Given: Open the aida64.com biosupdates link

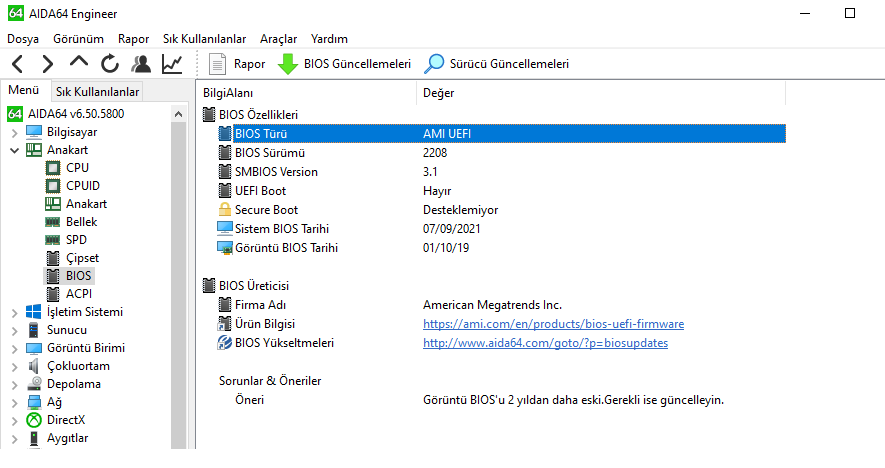Looking at the screenshot, I should click(545, 343).
